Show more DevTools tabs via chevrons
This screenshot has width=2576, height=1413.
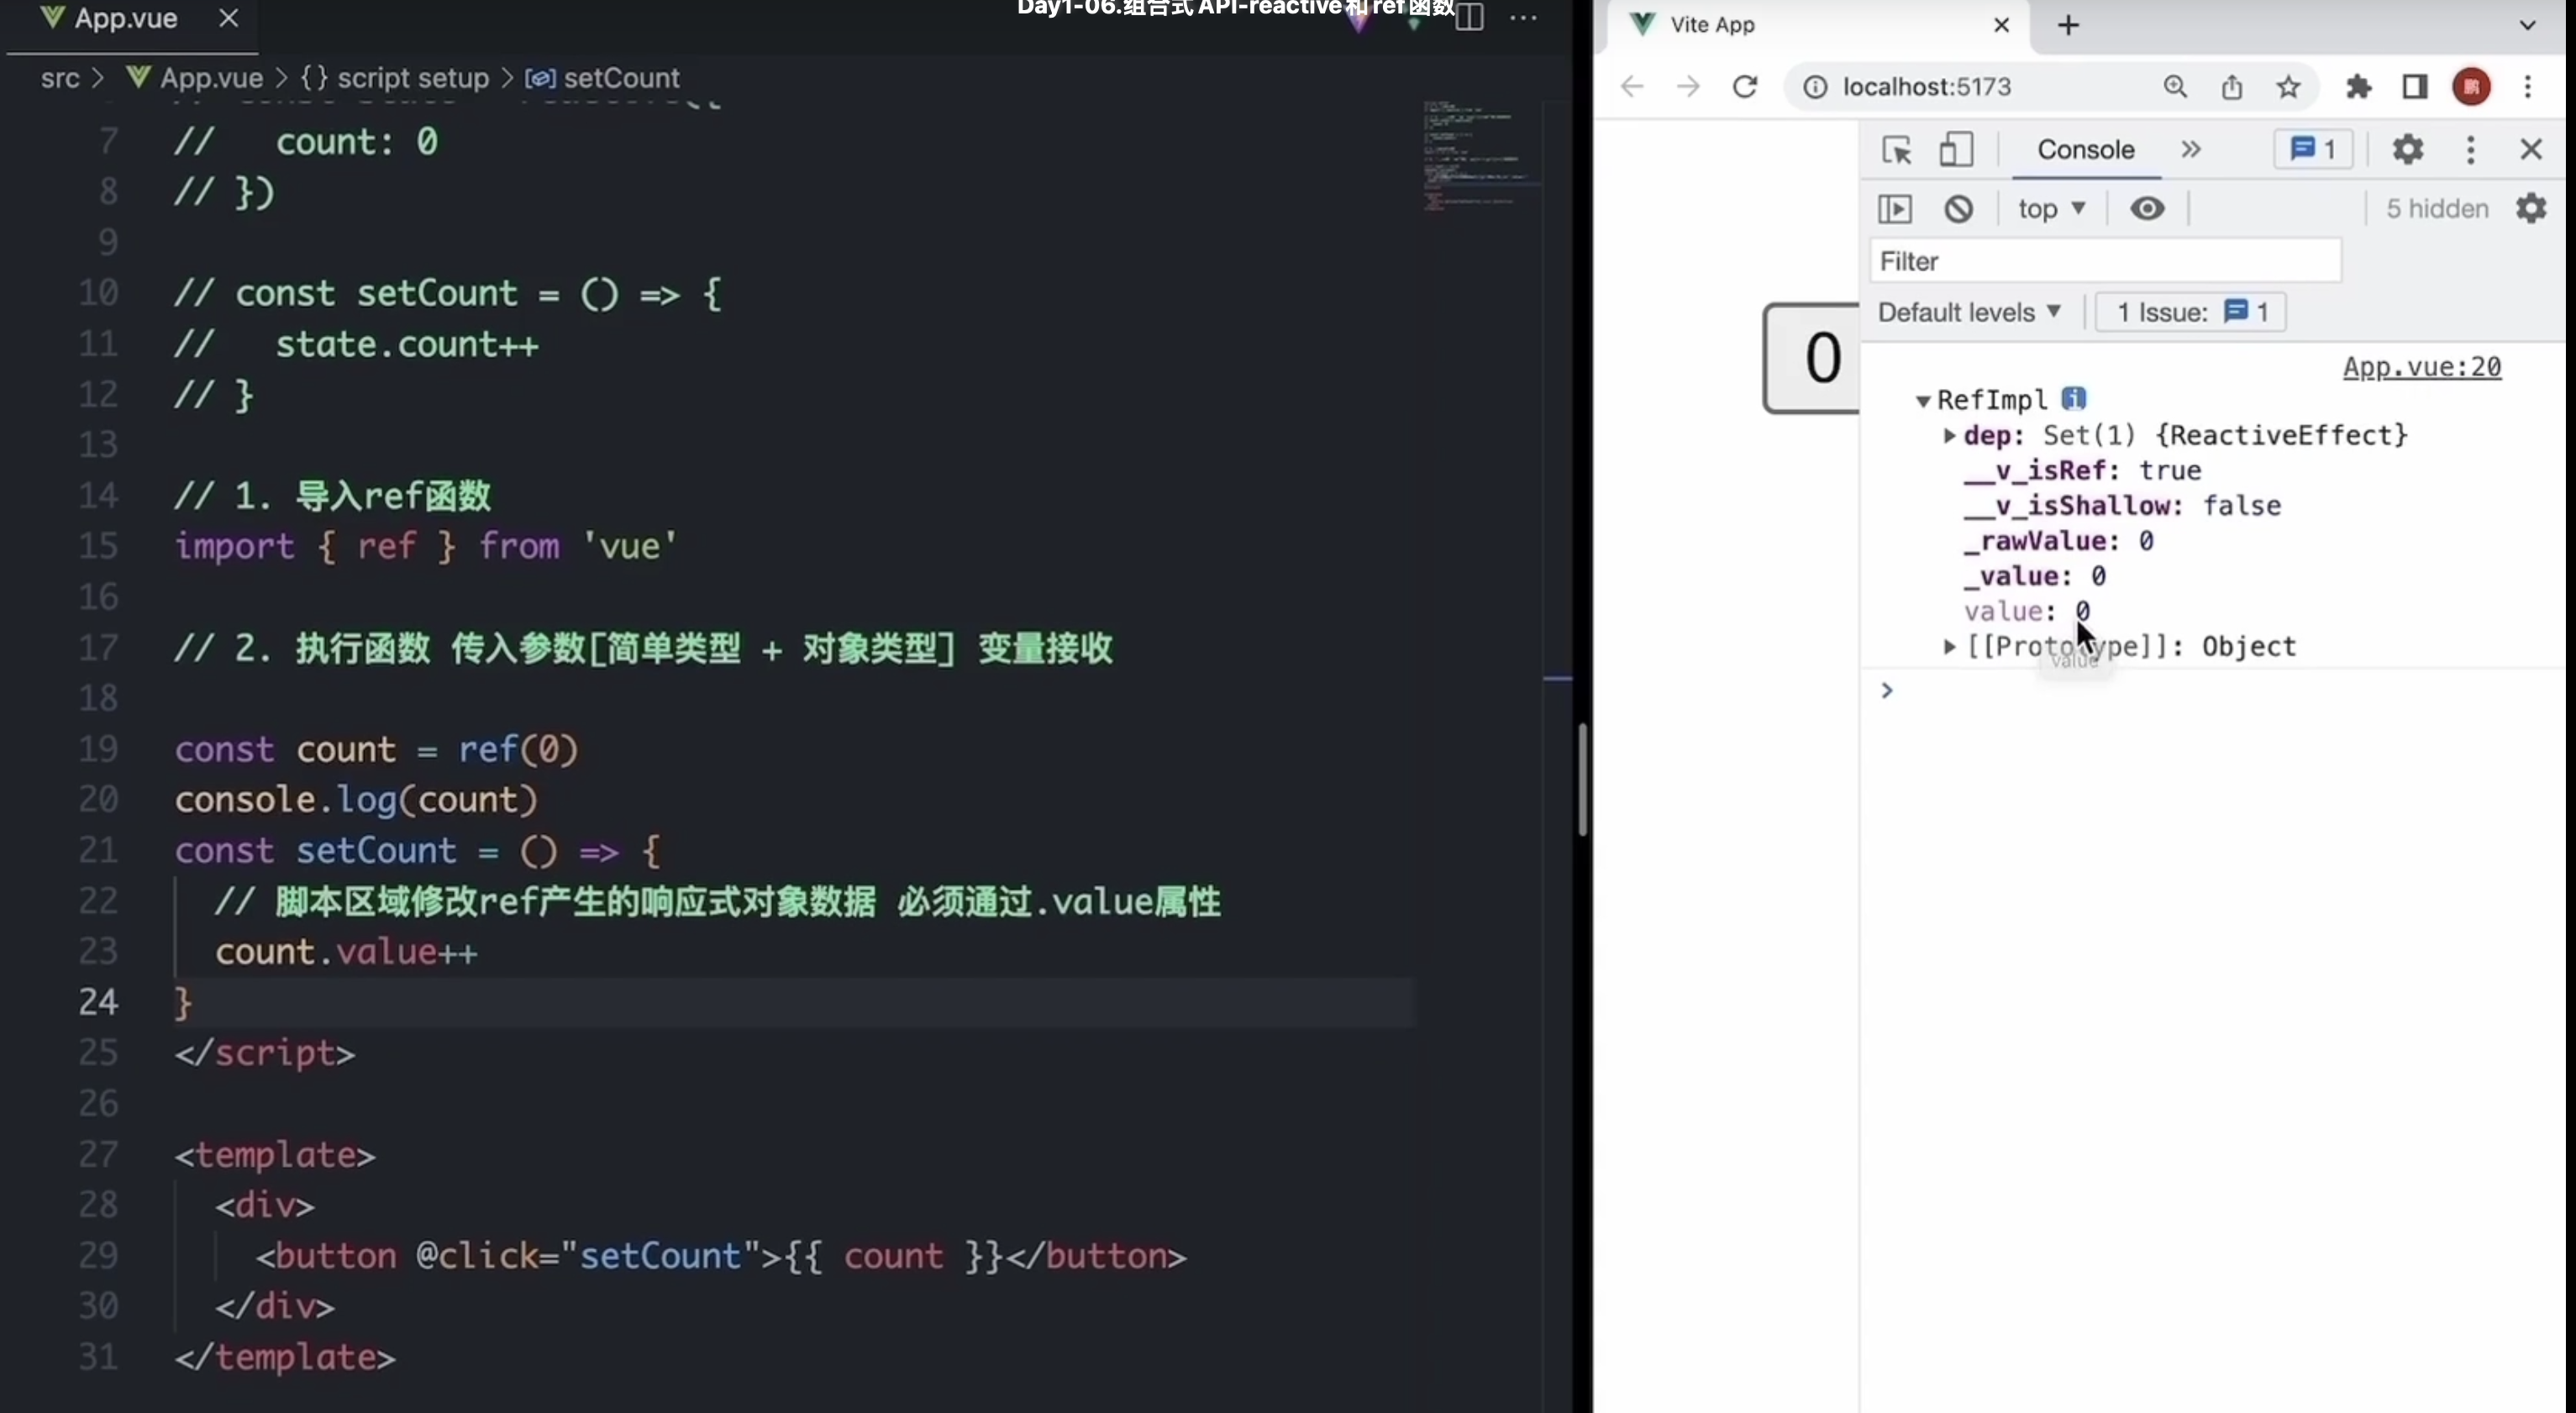(2191, 150)
